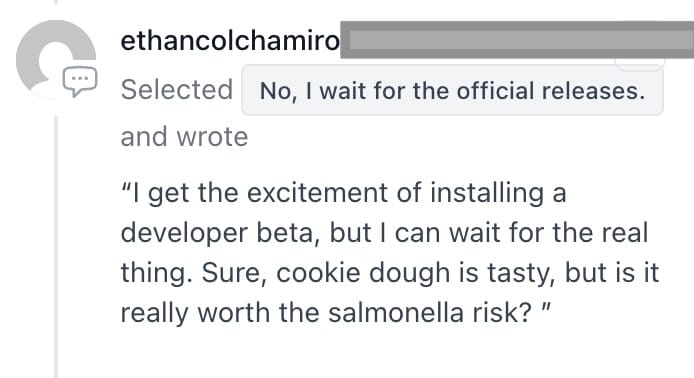Click the word 'Sure,' in the comment
This screenshot has height=378, width=694.
(234, 274)
